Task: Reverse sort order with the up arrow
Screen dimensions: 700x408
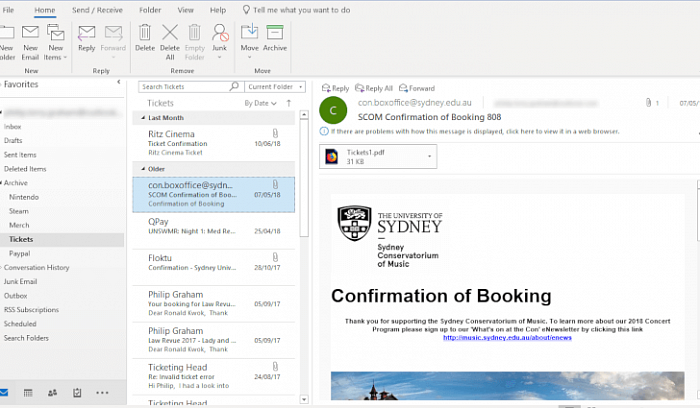Action: [x=289, y=103]
